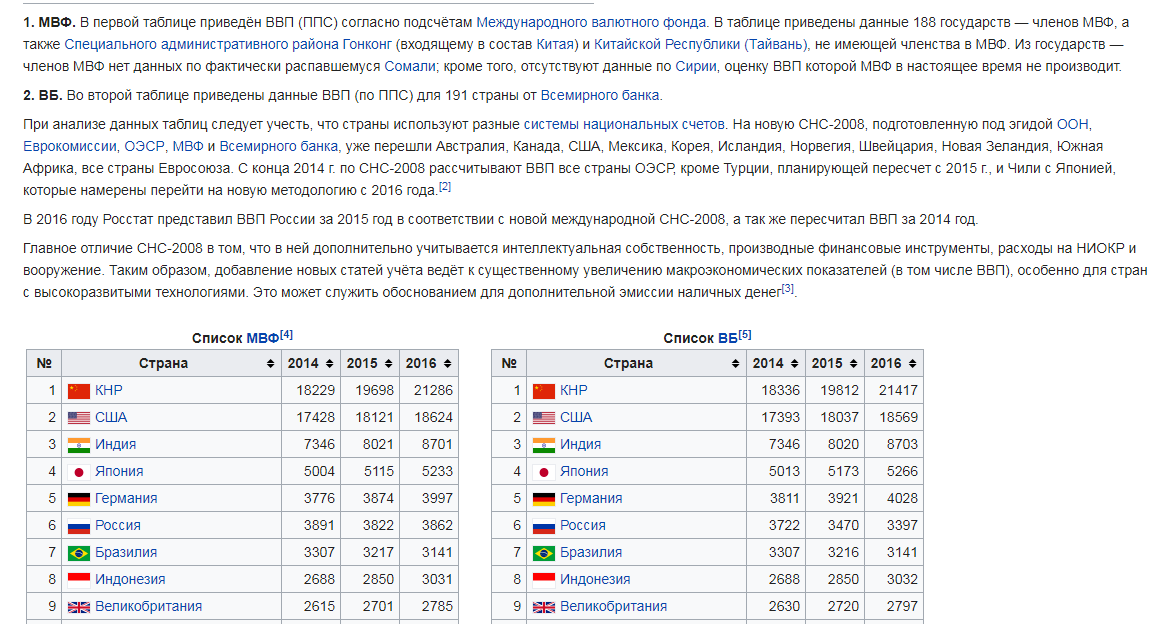The image size is (1169, 624).
Task: Open footnote [5] in World Bank caption
Action: tap(745, 335)
